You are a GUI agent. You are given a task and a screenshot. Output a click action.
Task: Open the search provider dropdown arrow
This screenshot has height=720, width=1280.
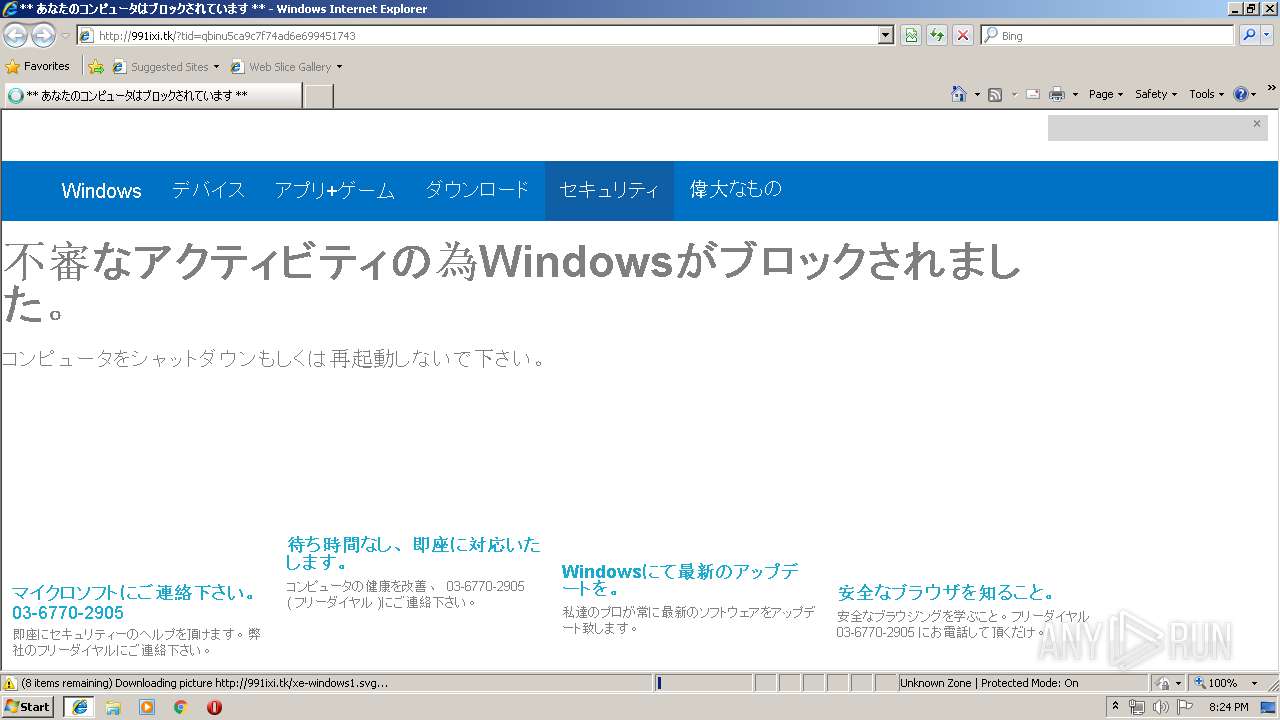tap(1268, 36)
